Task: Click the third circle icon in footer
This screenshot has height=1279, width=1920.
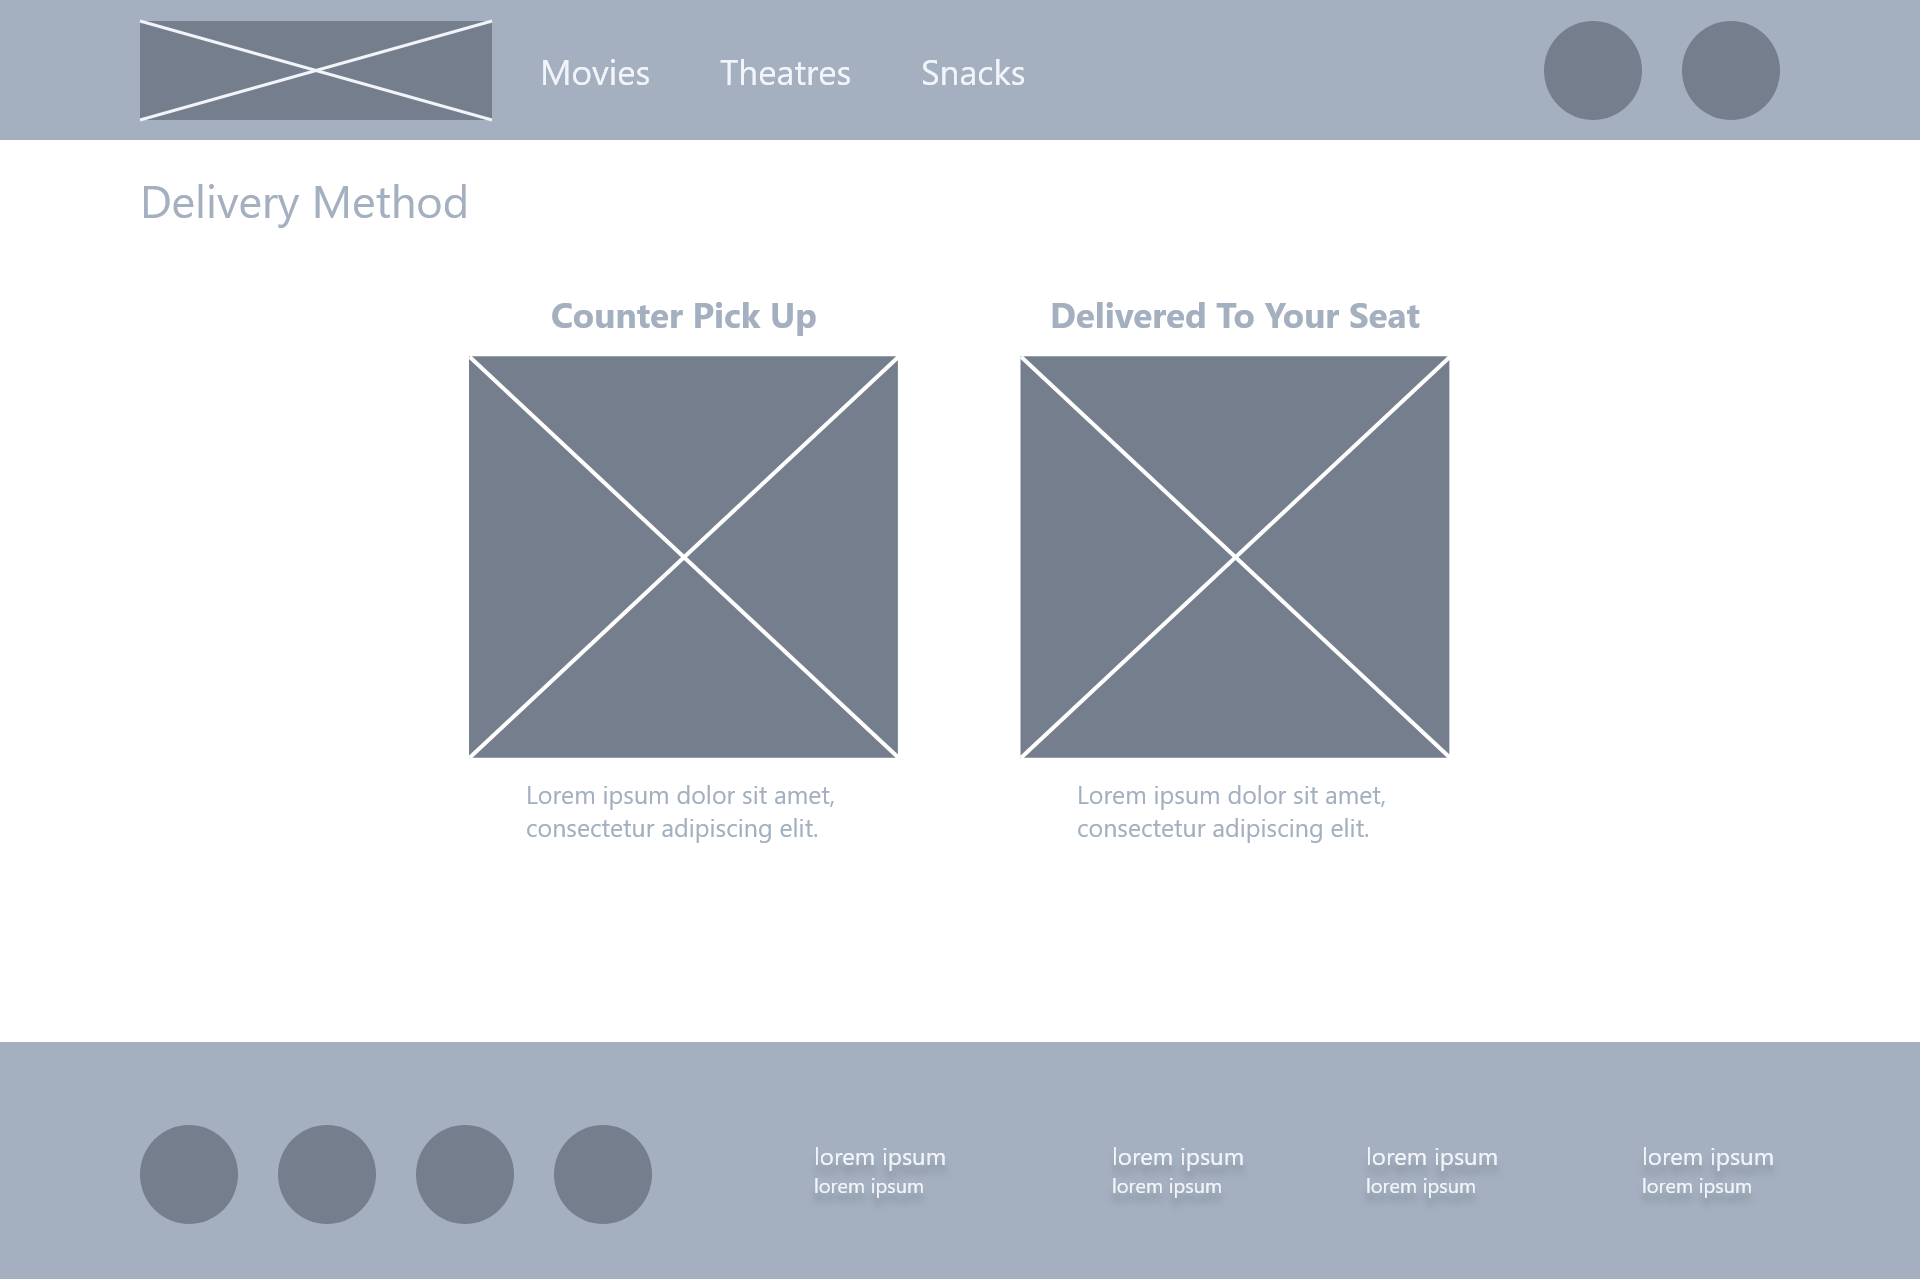Action: (465, 1174)
